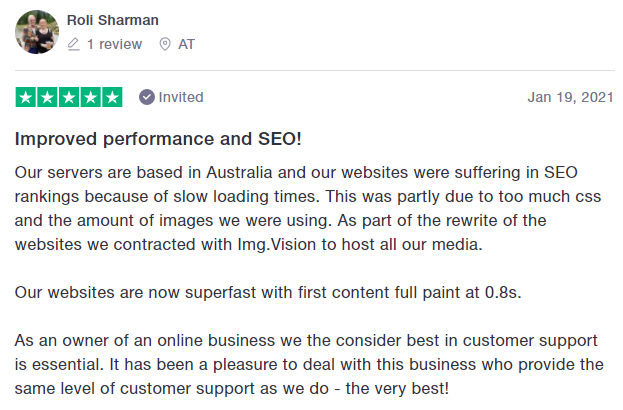Click the verified checkmark badge icon
623x410 pixels.
tap(147, 97)
